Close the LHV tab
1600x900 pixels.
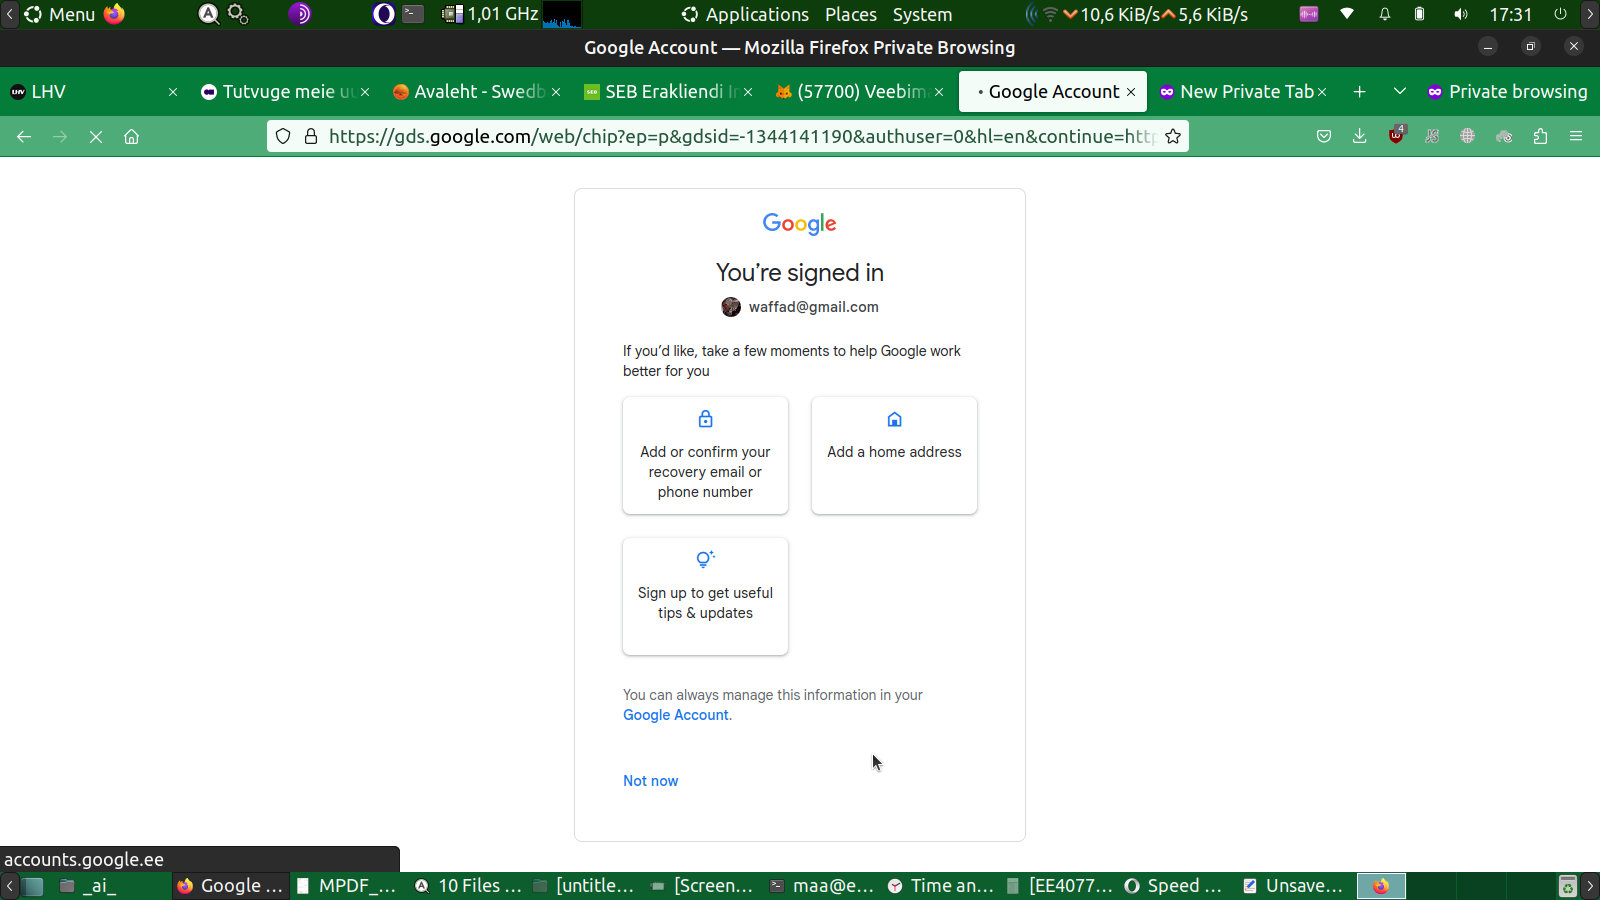173,92
